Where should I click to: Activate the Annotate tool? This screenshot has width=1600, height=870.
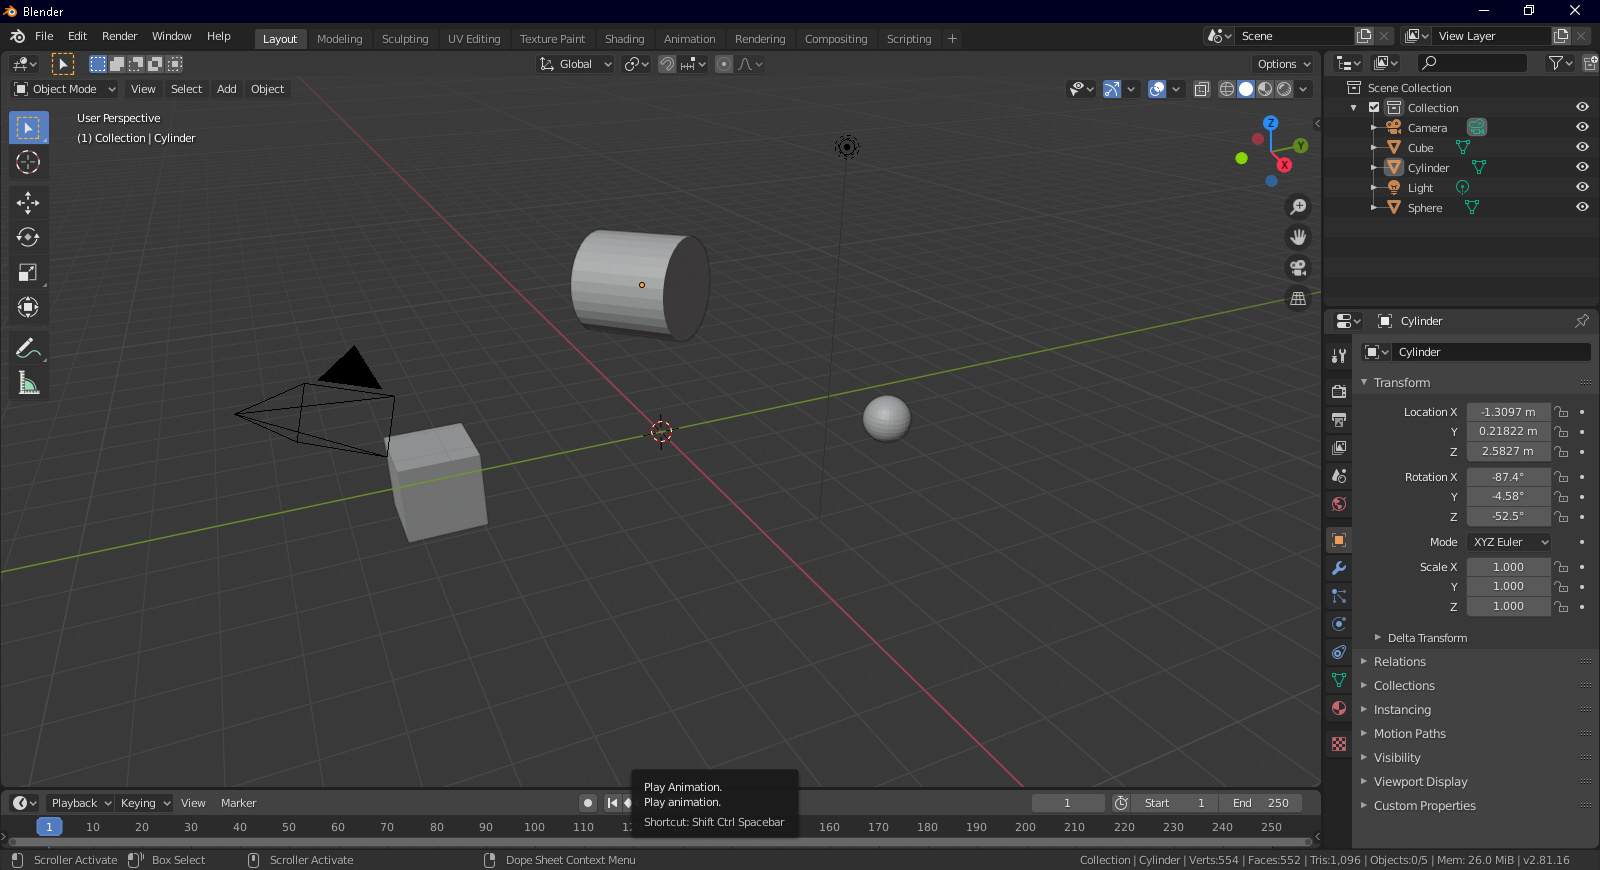point(28,348)
